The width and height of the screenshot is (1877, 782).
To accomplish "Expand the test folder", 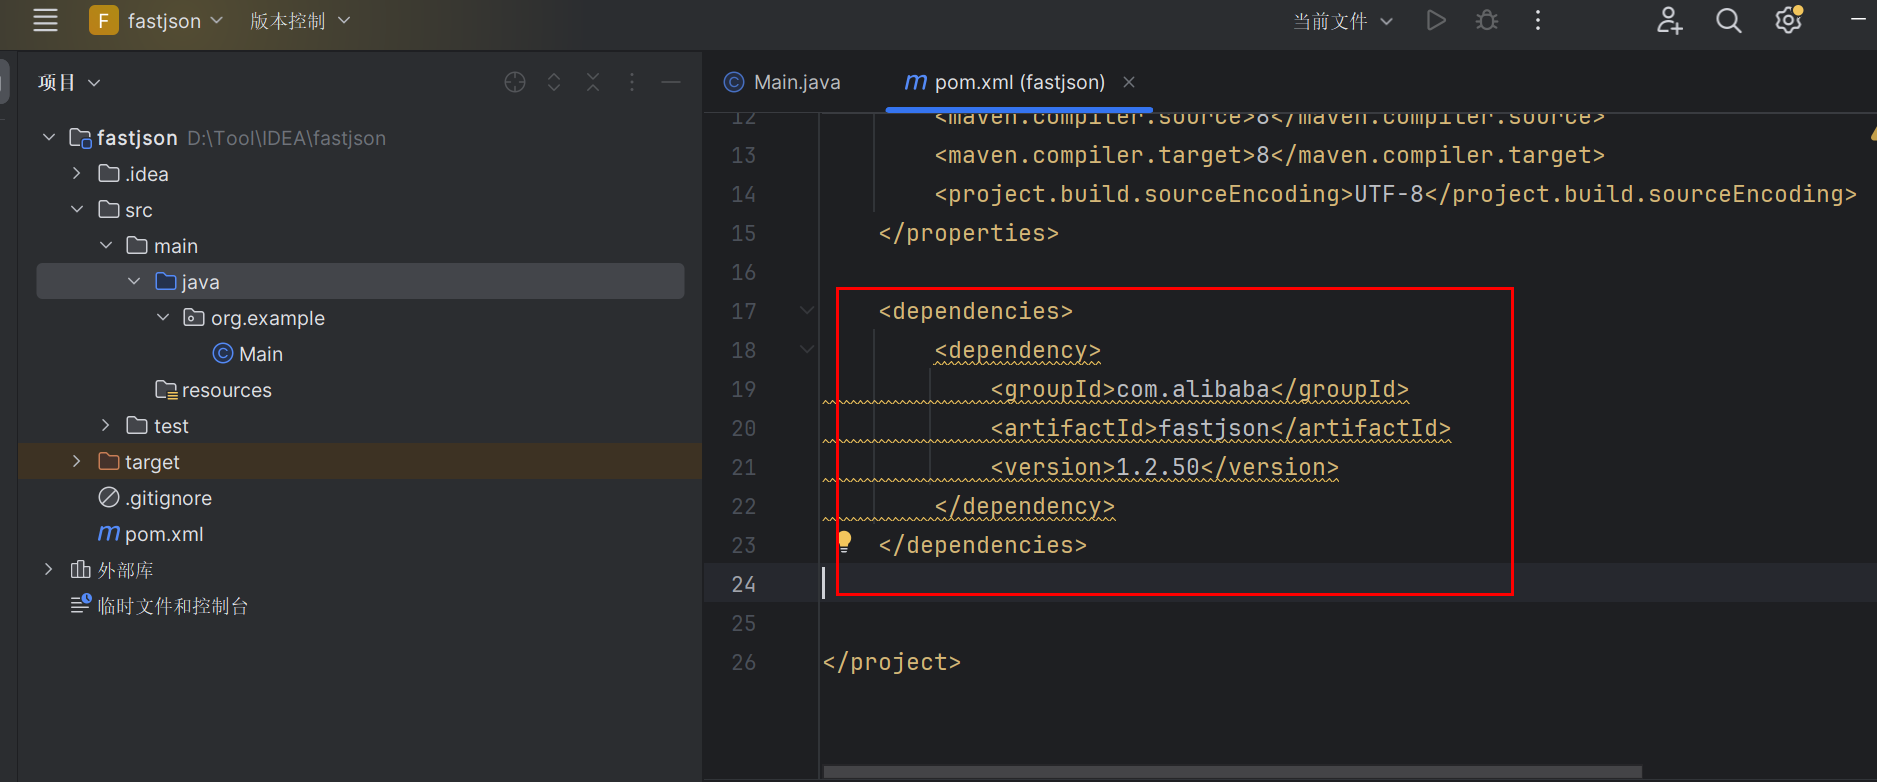I will (x=106, y=425).
